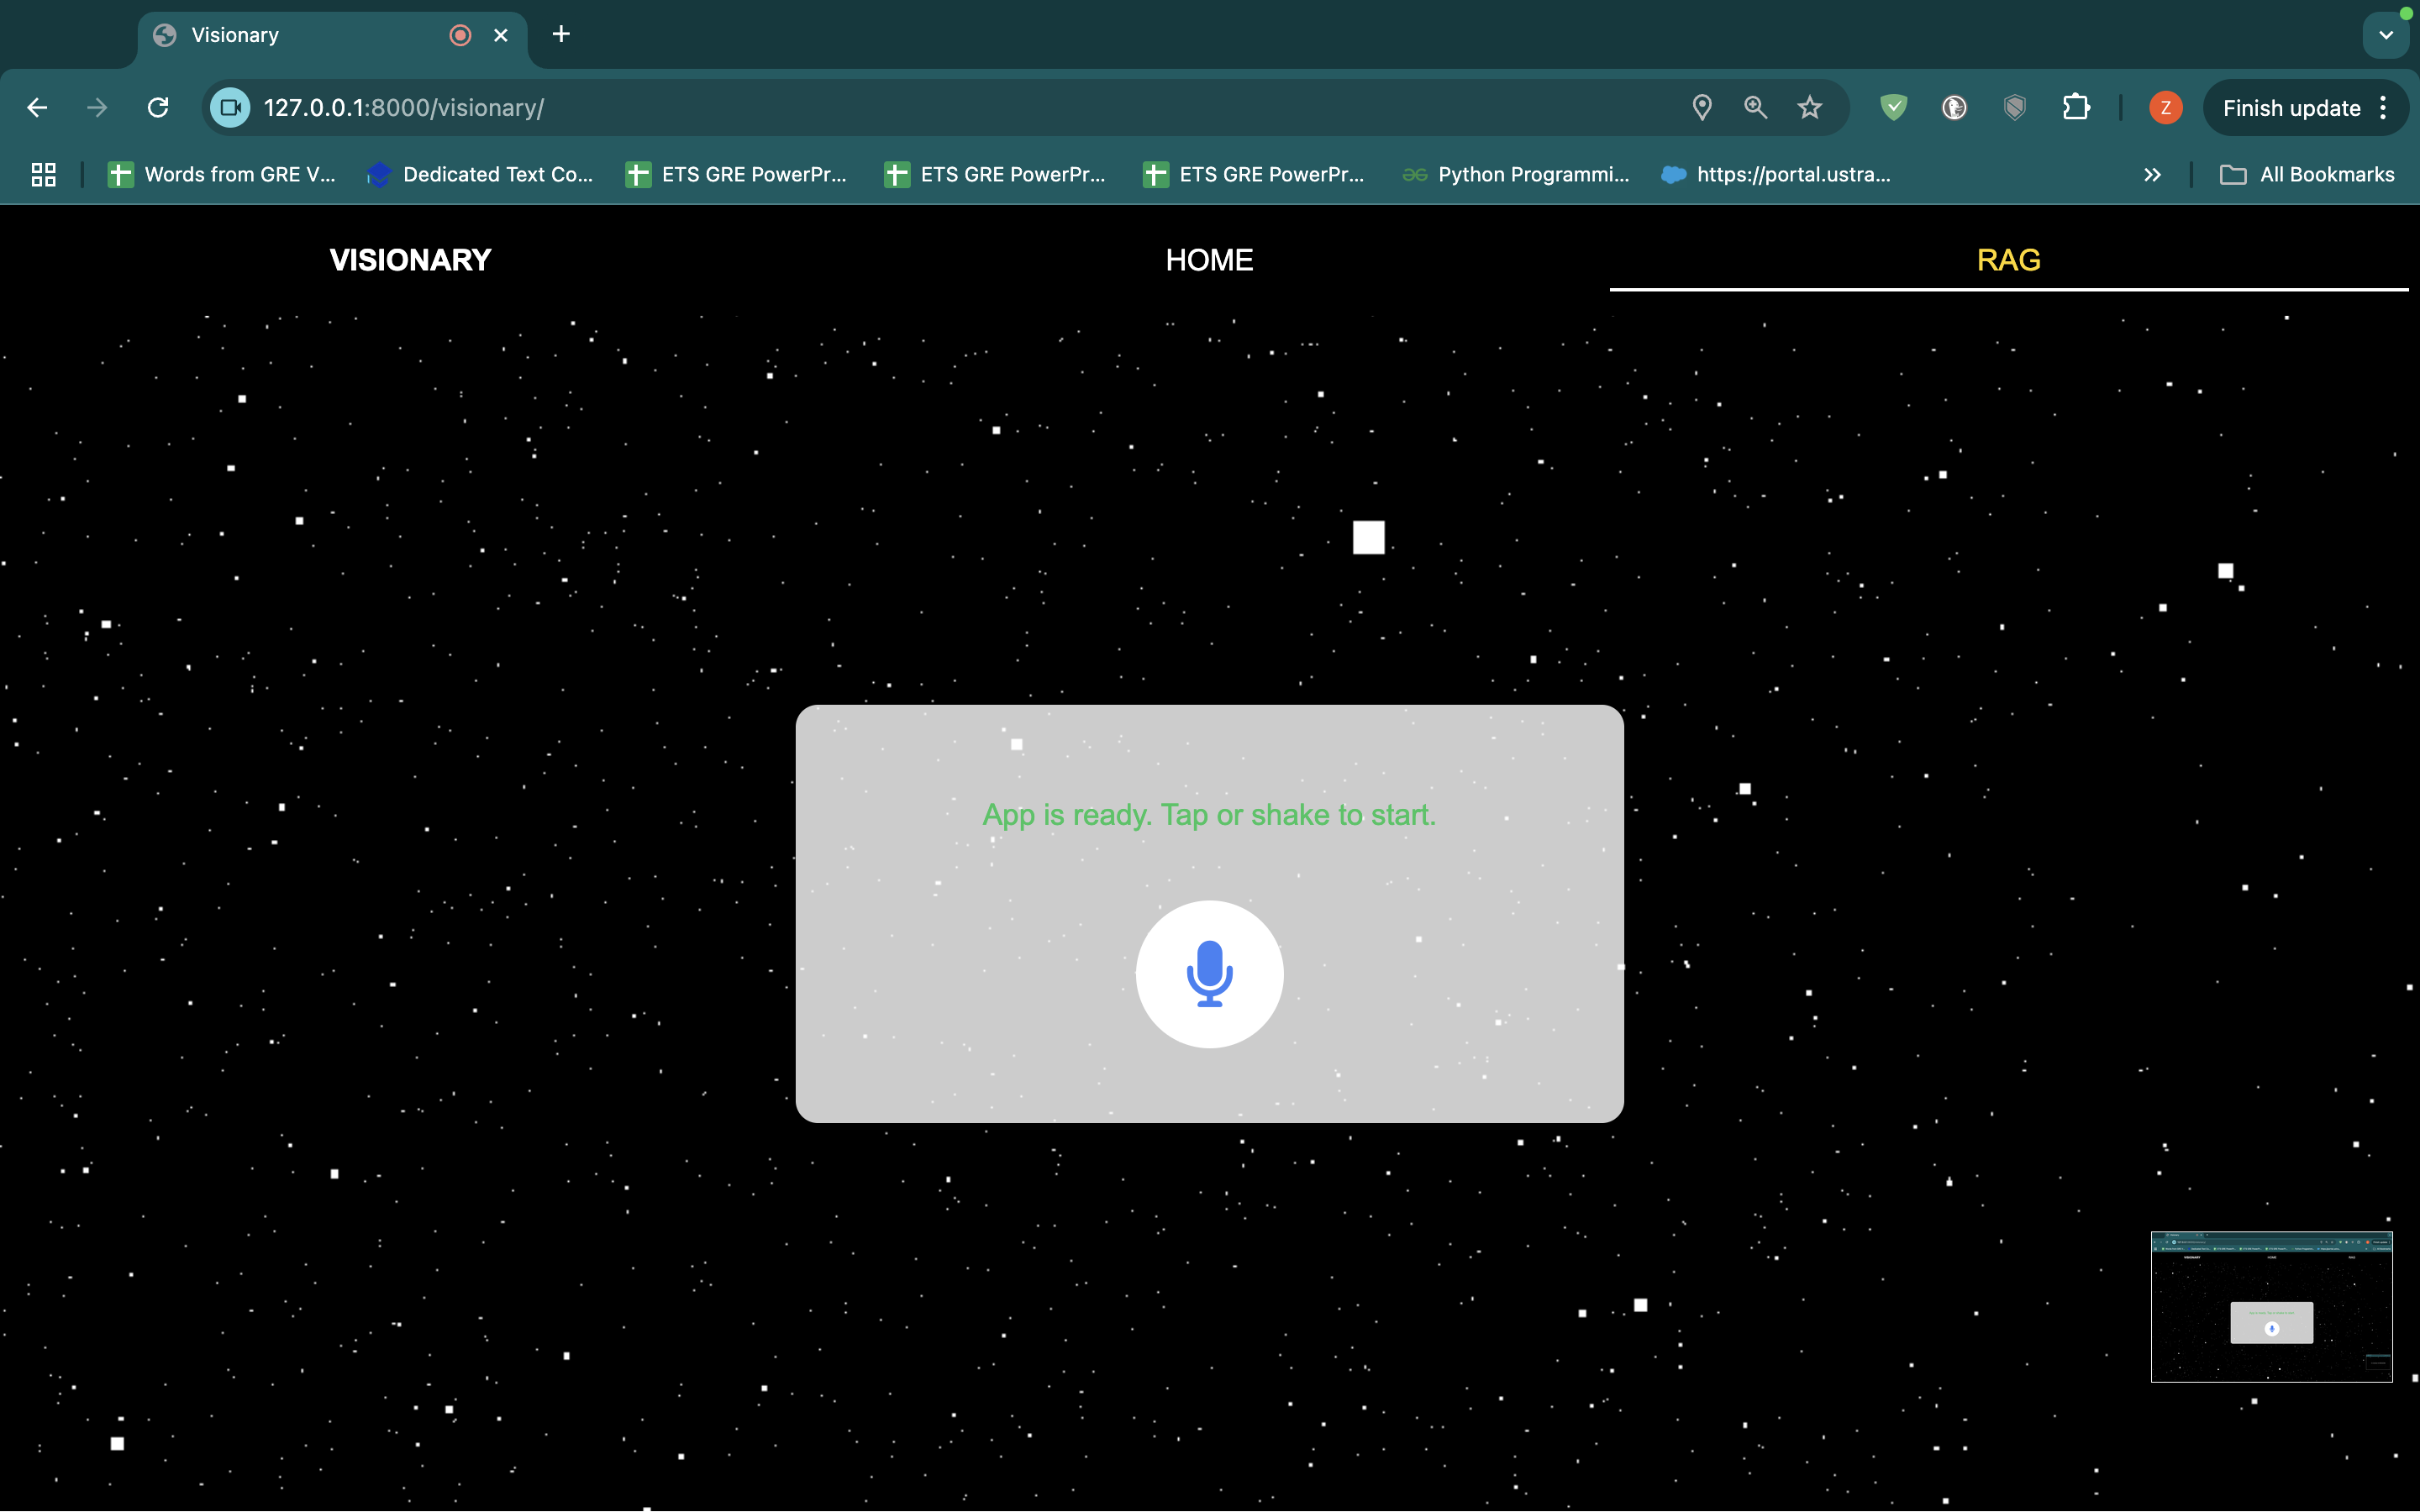Open the apps grid in bookmarks bar
Screen dimensions: 2420x1512
(x=43, y=175)
